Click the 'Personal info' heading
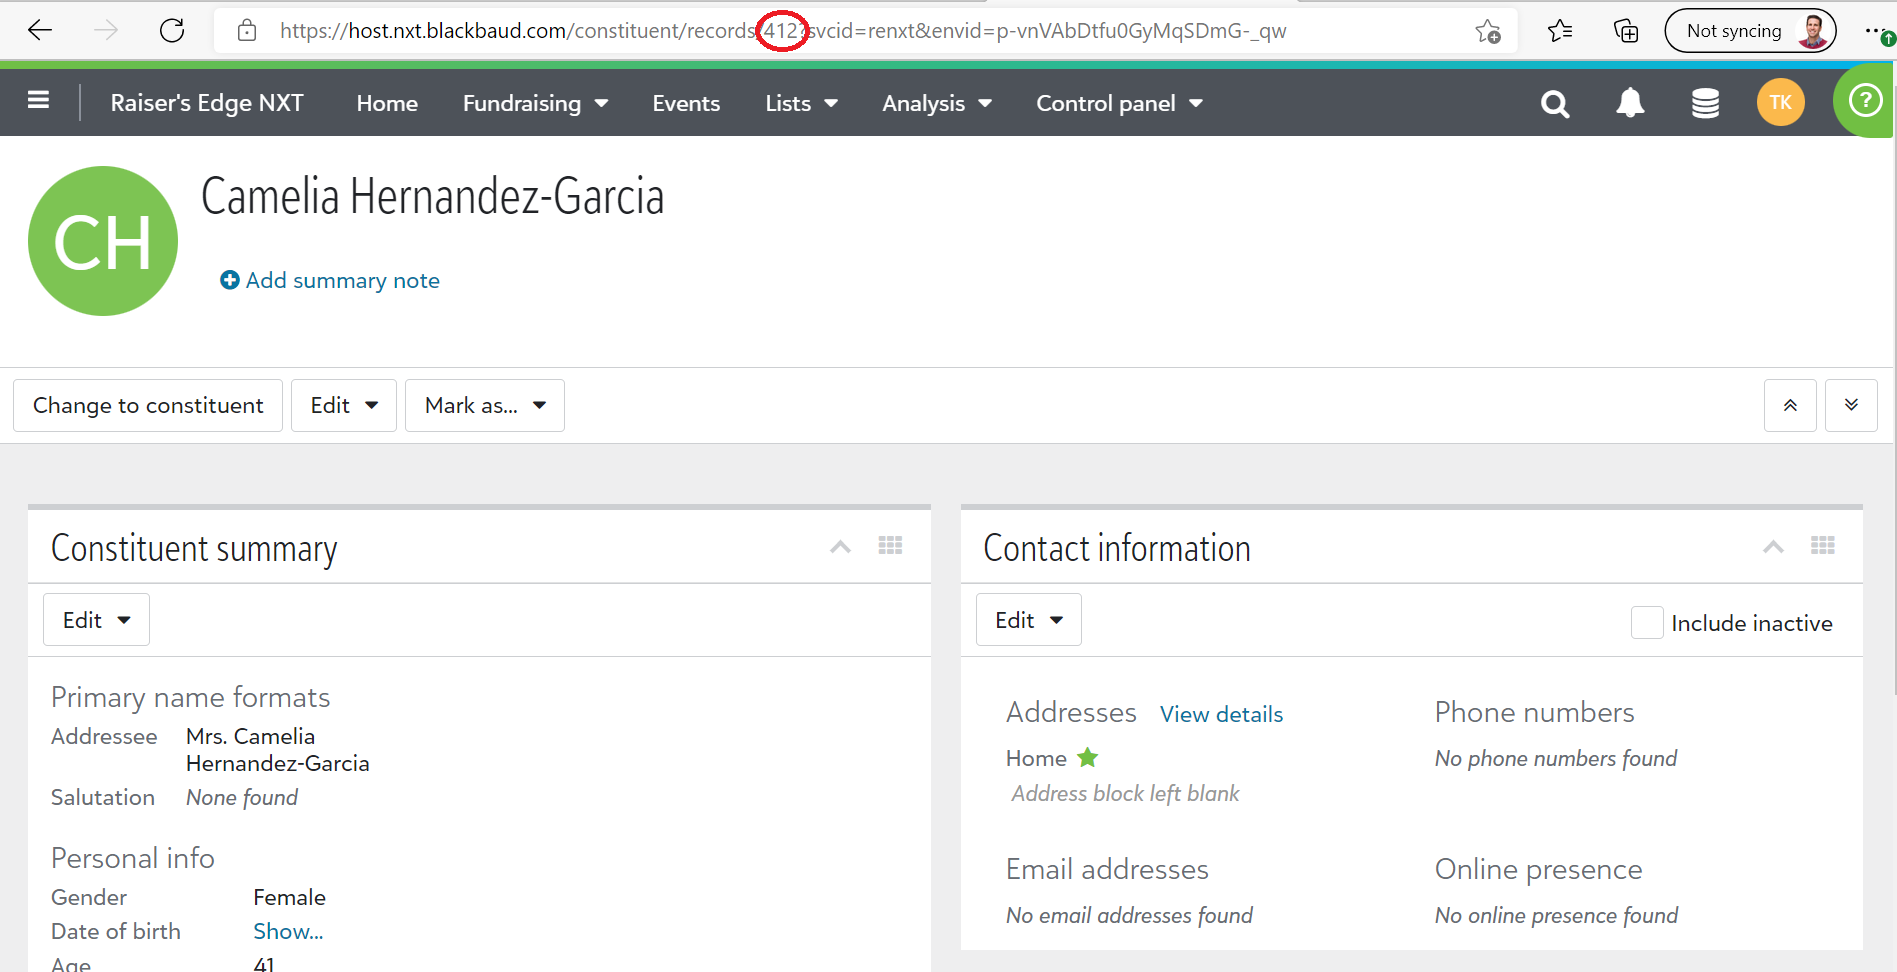The width and height of the screenshot is (1897, 972). 133,858
